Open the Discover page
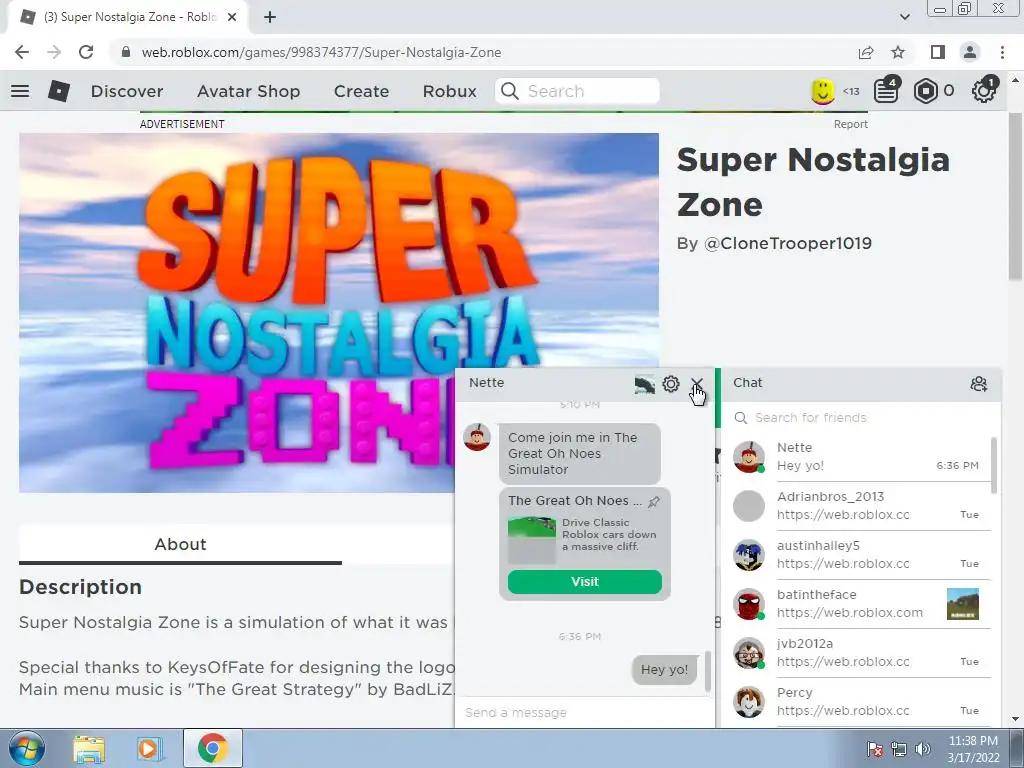 (x=127, y=91)
